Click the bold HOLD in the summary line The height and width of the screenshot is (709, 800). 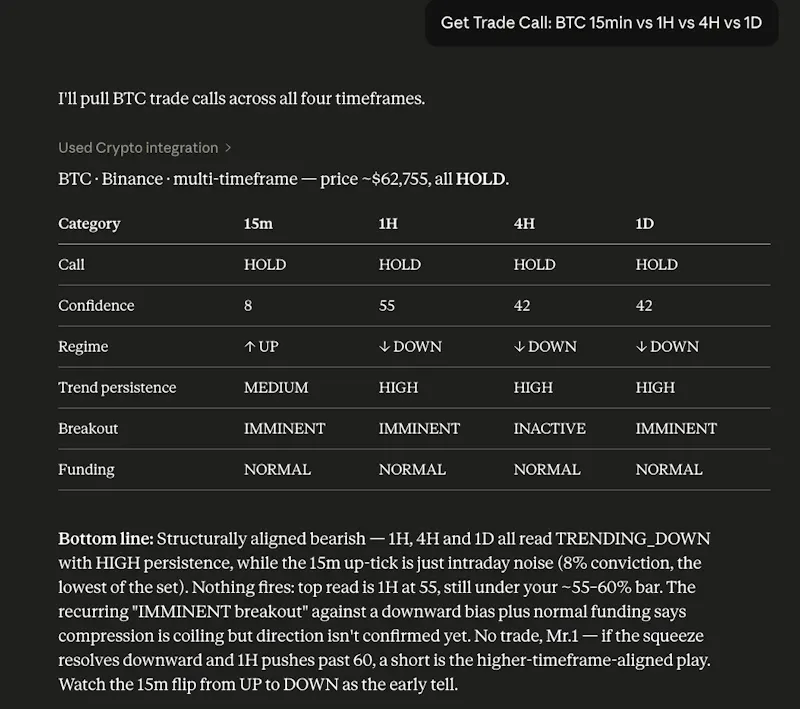[x=481, y=179]
